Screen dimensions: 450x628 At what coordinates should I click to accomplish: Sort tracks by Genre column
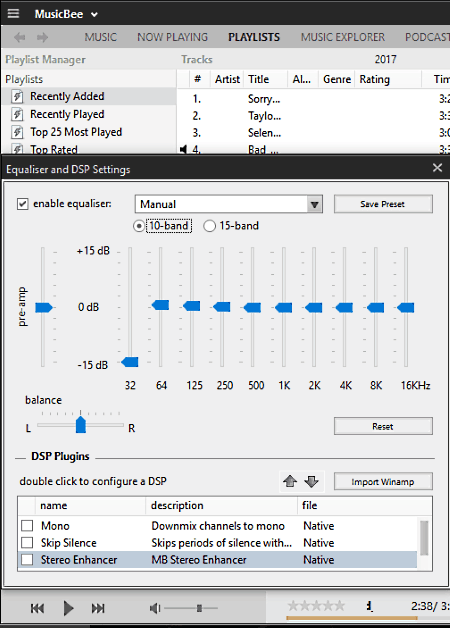click(x=337, y=79)
